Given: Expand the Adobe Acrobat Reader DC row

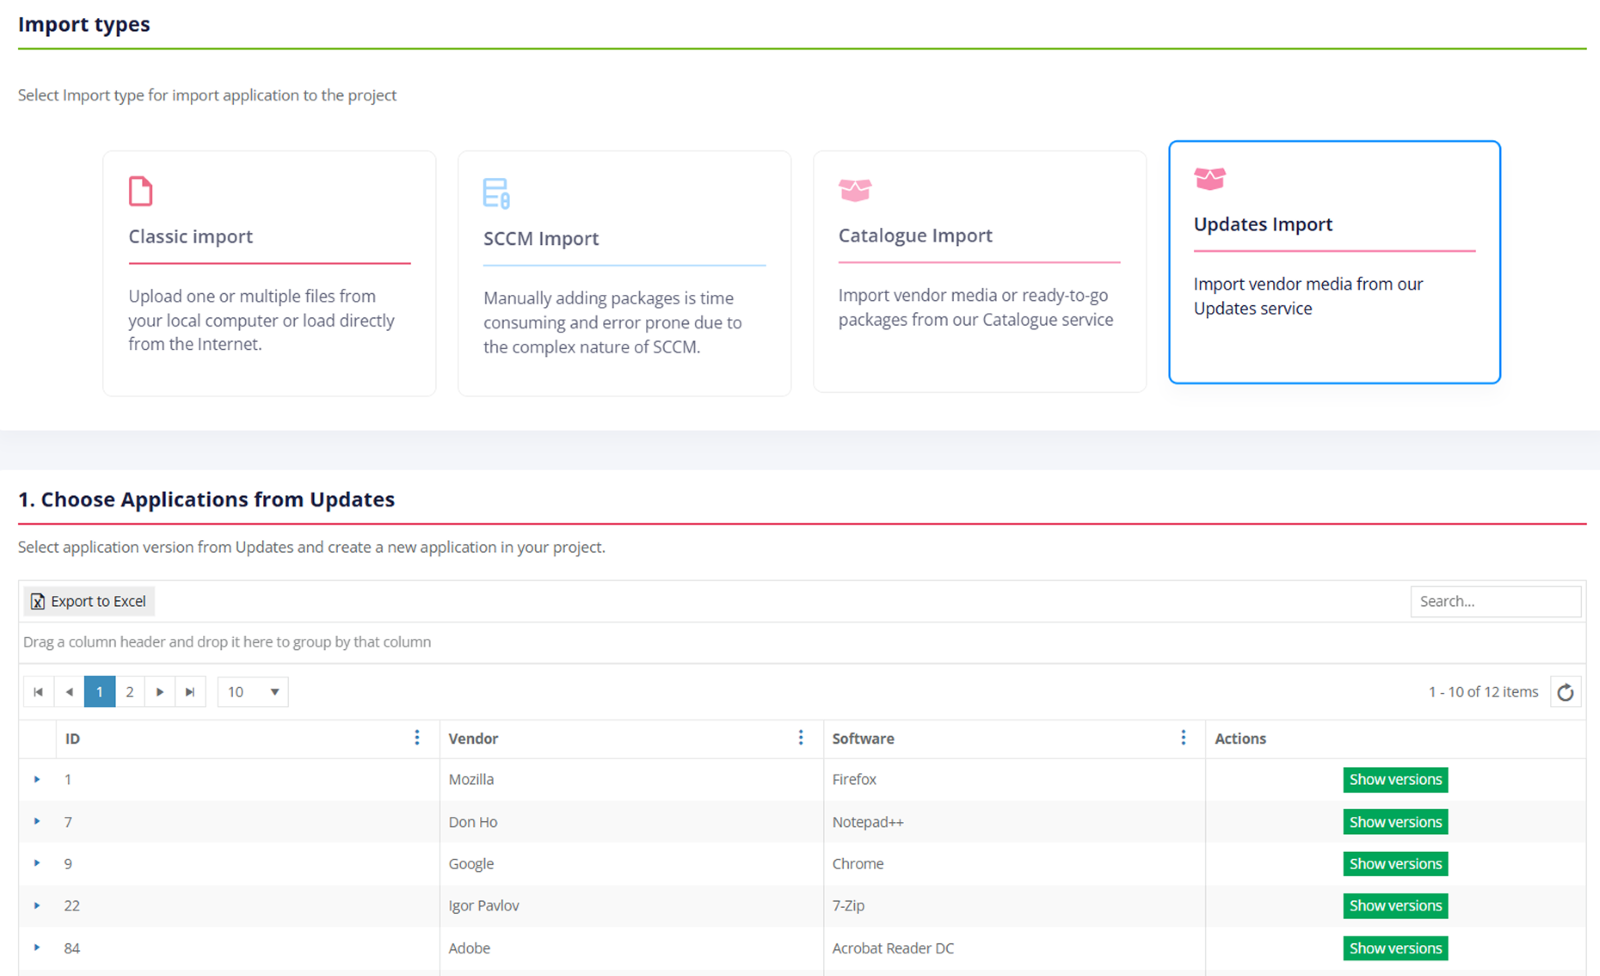Looking at the screenshot, I should pyautogui.click(x=37, y=947).
